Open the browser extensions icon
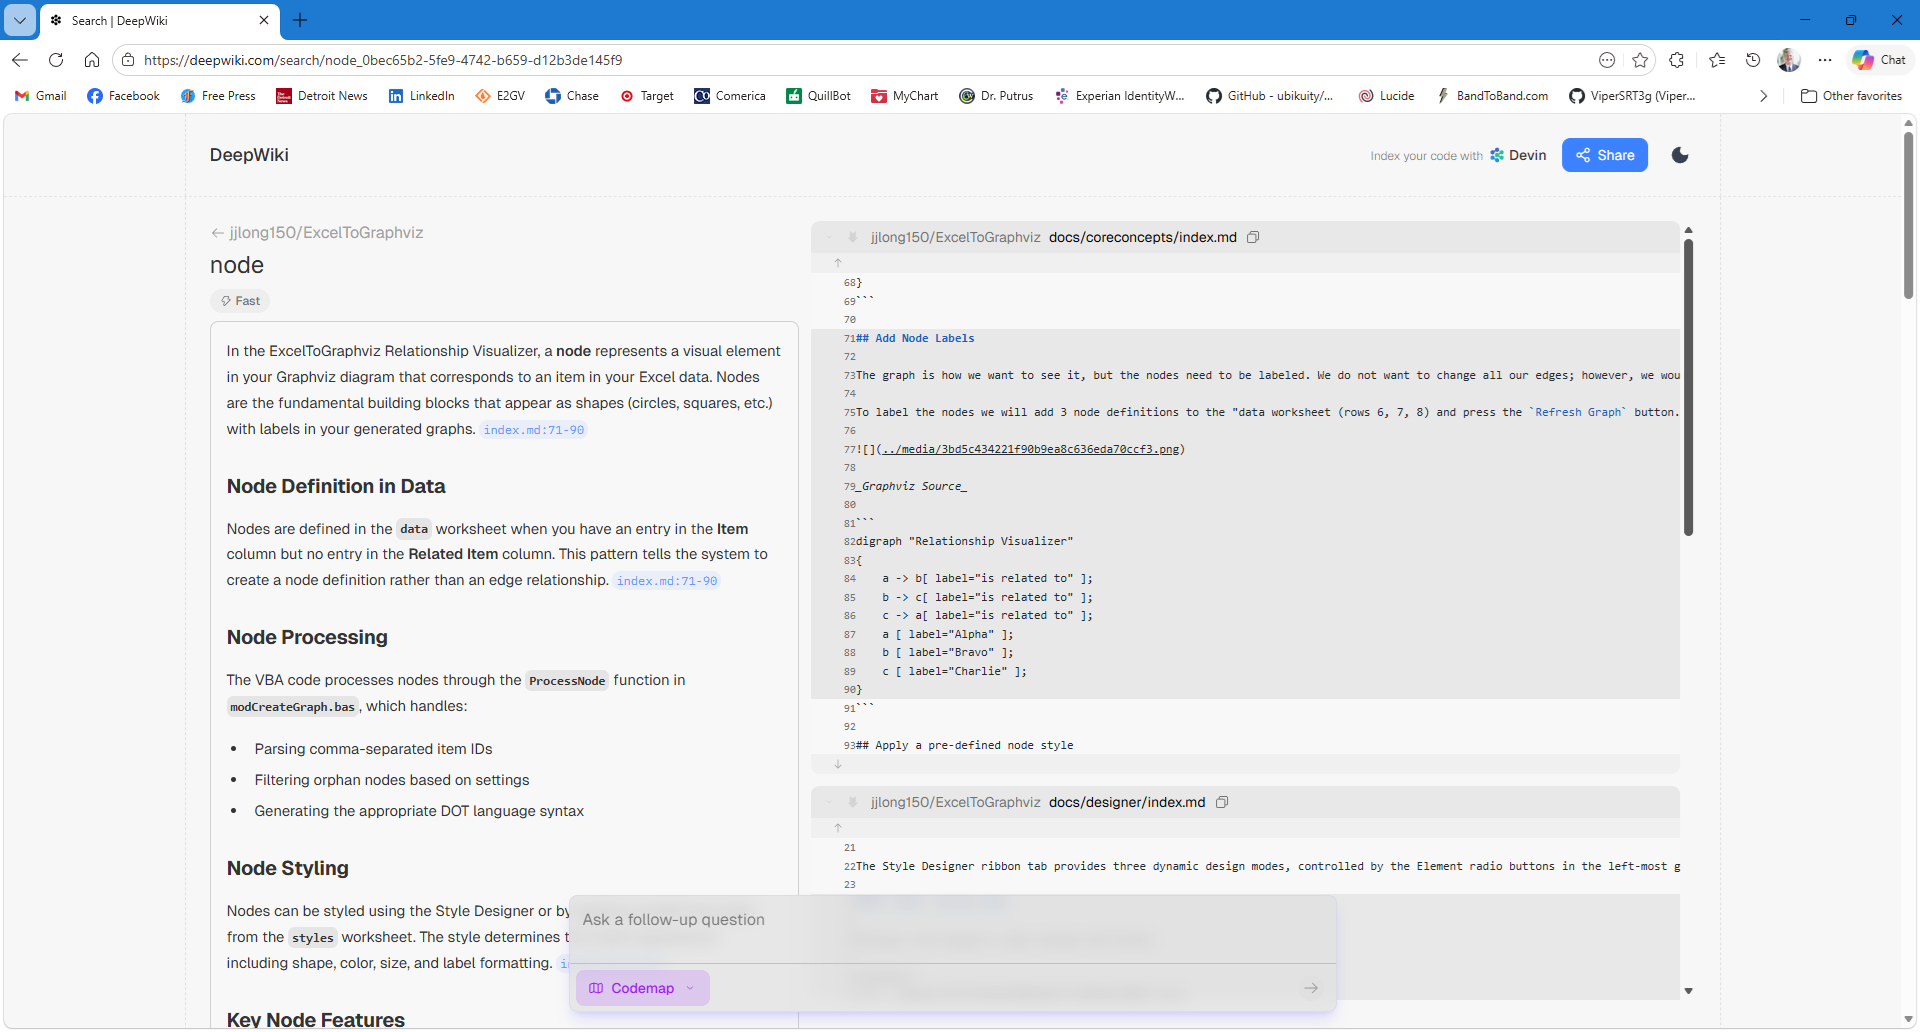Screen dimensions: 1920x1032 [1677, 60]
